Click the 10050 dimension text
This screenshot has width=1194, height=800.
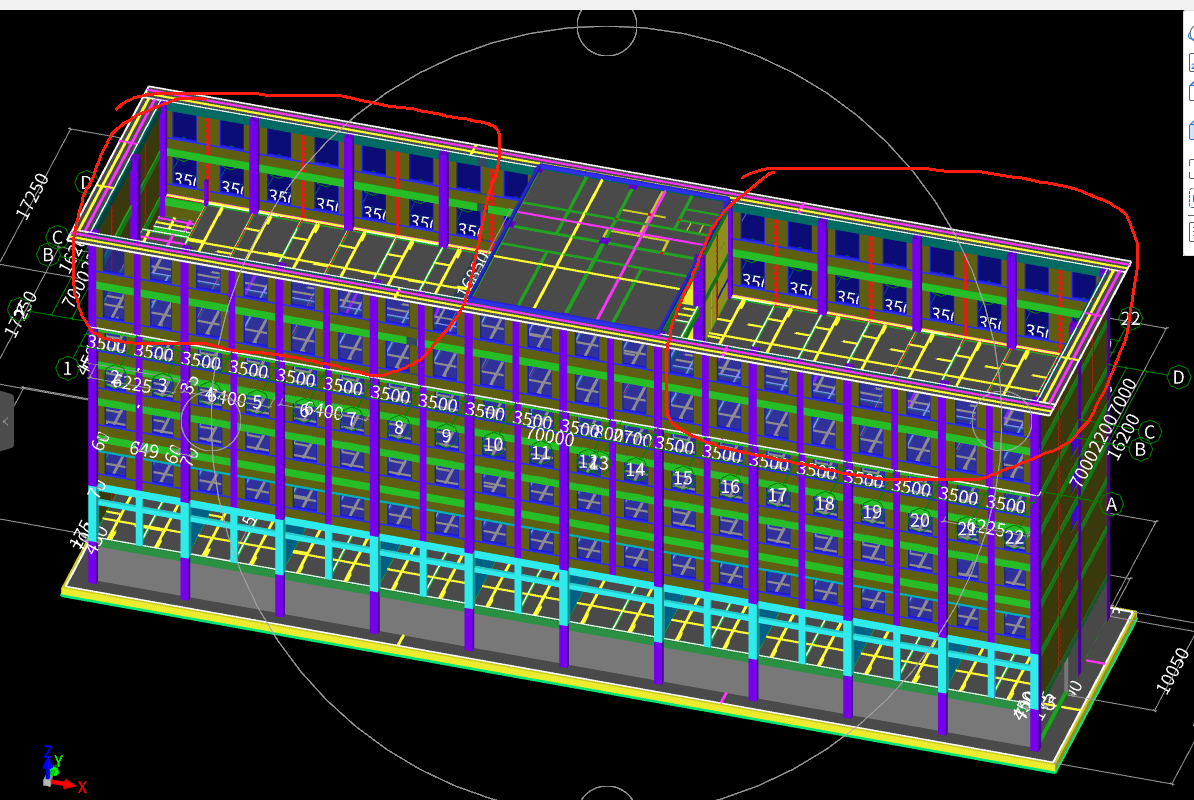tap(1173, 671)
